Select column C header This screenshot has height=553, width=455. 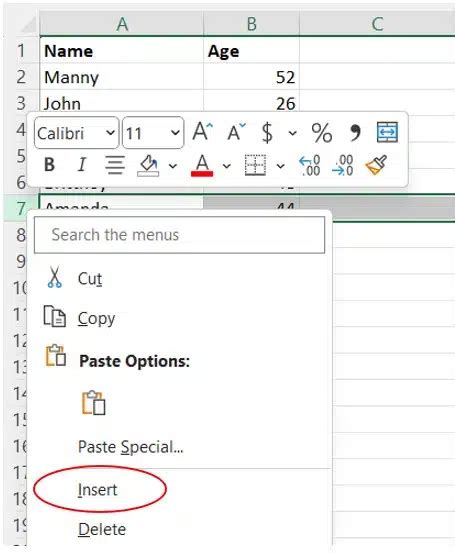377,24
